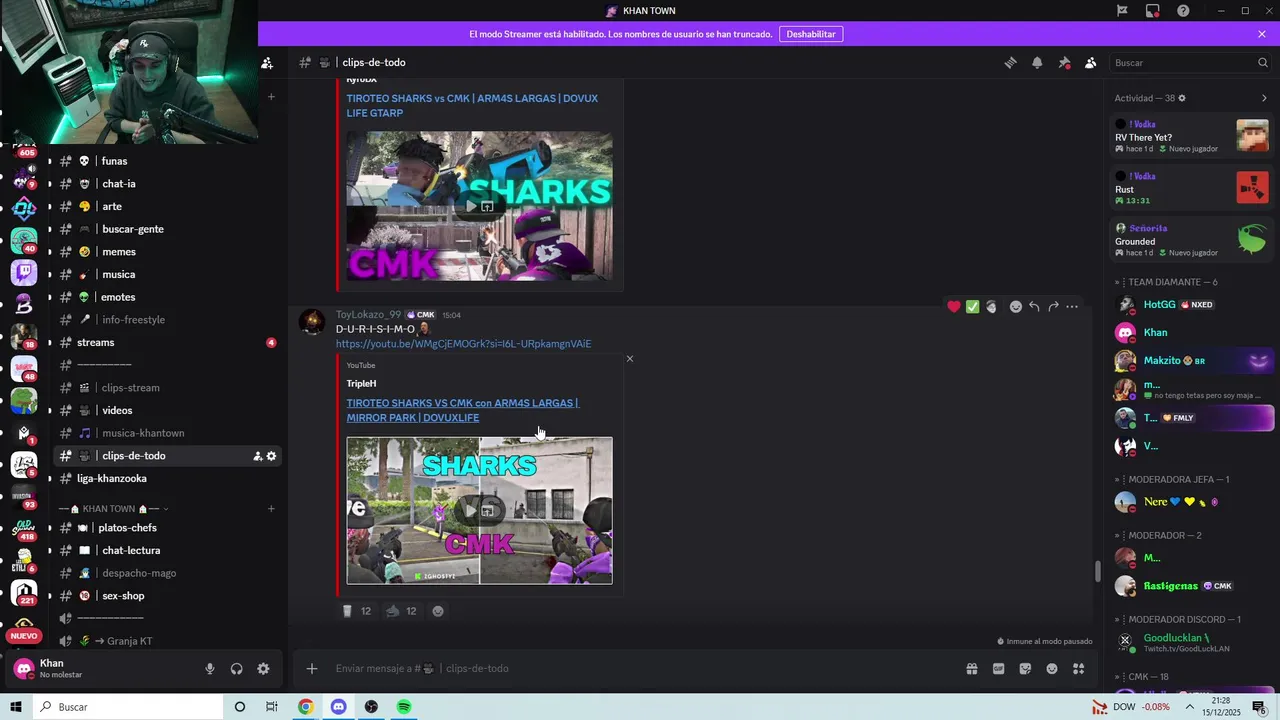Select the chat-ia channel

click(165, 184)
